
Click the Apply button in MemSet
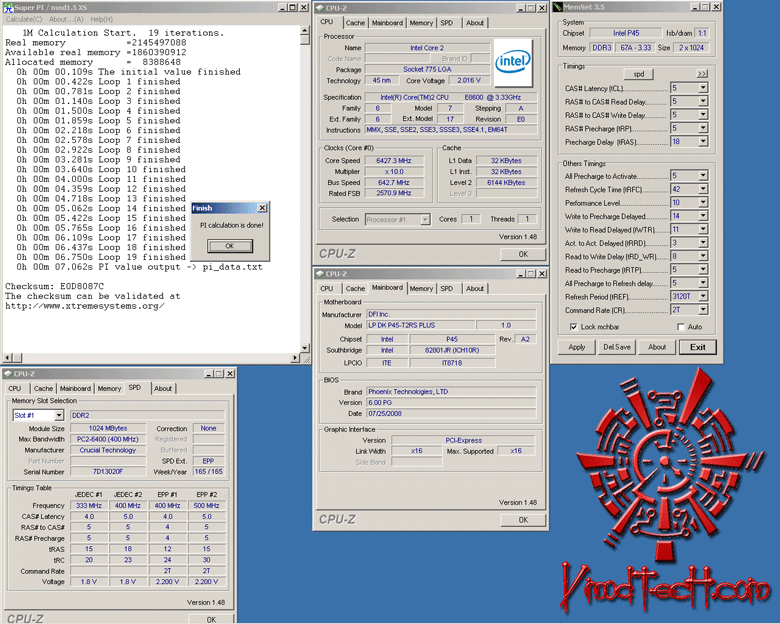[x=577, y=347]
